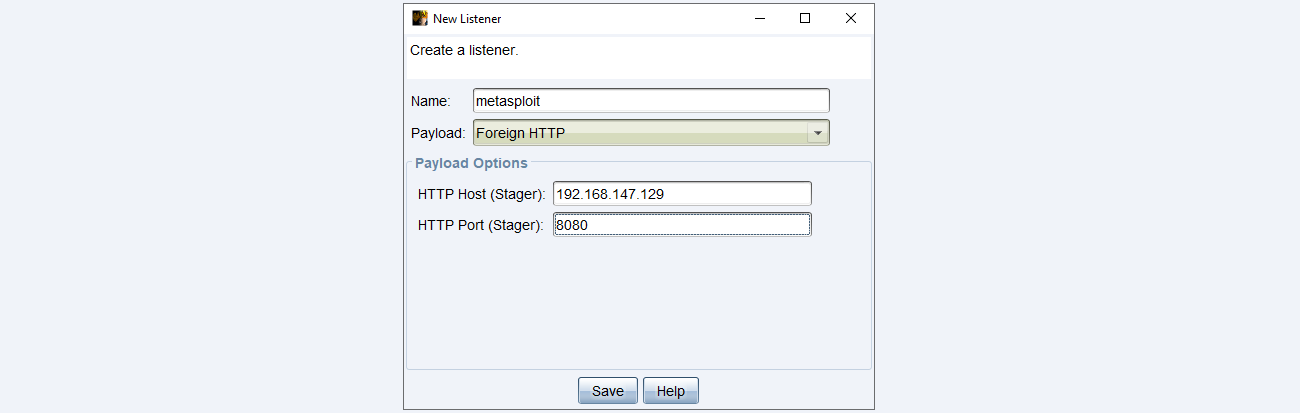Click the "HTTP Port (Stager):" label
1300x413 pixels.
pos(481,225)
